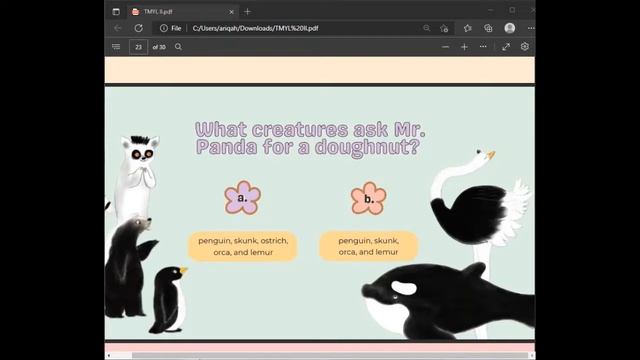Zoom out the PDF
Screen dimensions: 640x360
(445, 47)
